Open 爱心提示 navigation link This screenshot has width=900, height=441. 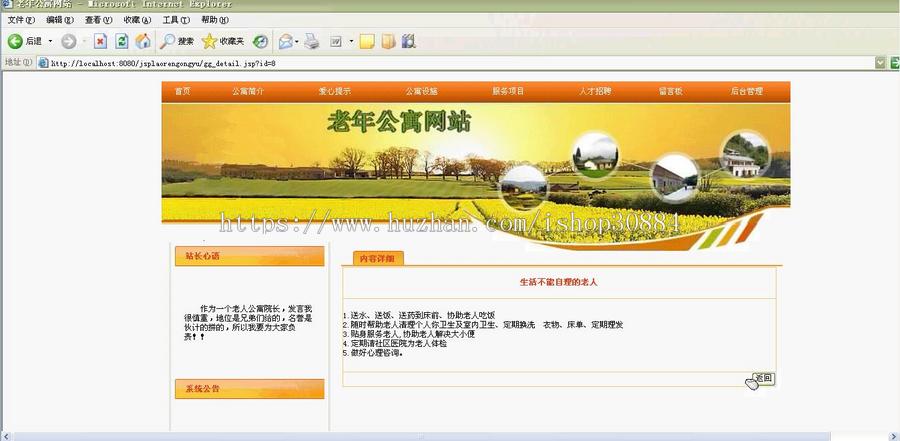[335, 91]
